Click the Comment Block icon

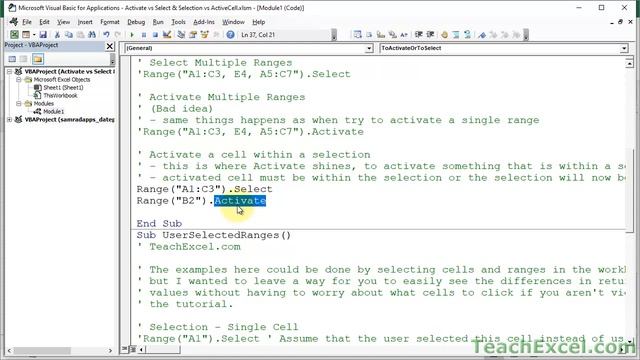[x=456, y=35]
